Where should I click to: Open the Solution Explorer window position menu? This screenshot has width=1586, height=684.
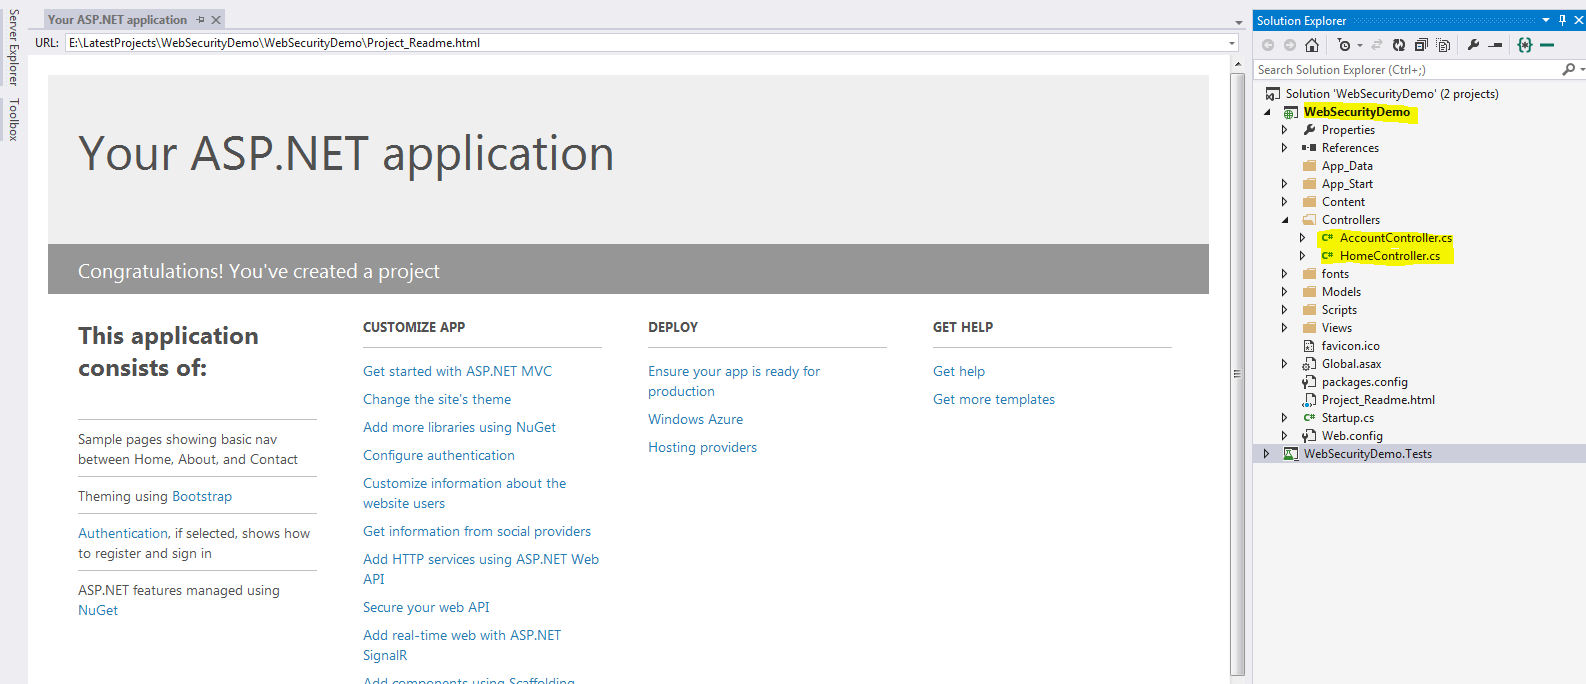1546,20
